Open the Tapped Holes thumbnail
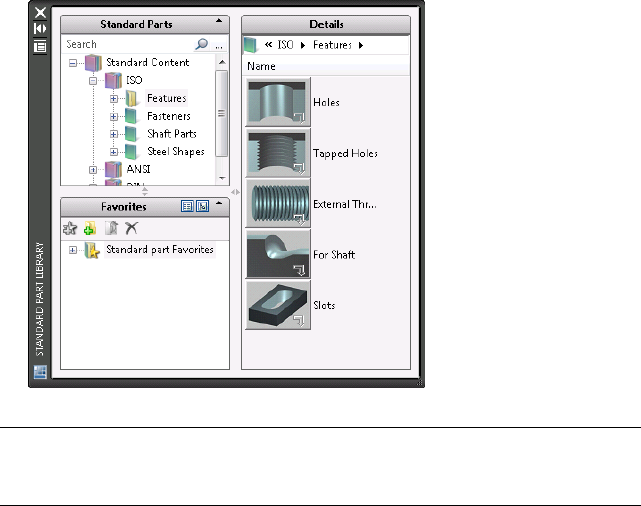641x506 pixels. [x=278, y=153]
